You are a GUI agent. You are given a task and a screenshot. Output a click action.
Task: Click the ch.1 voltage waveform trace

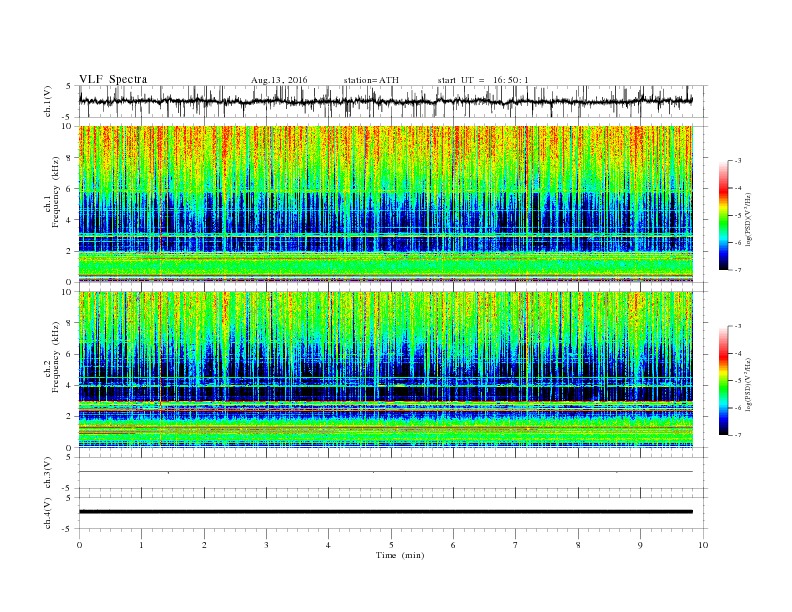coord(385,101)
